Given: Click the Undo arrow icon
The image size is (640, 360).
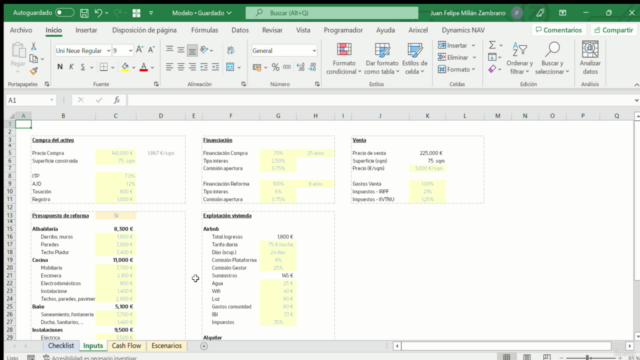Looking at the screenshot, I should pos(98,13).
